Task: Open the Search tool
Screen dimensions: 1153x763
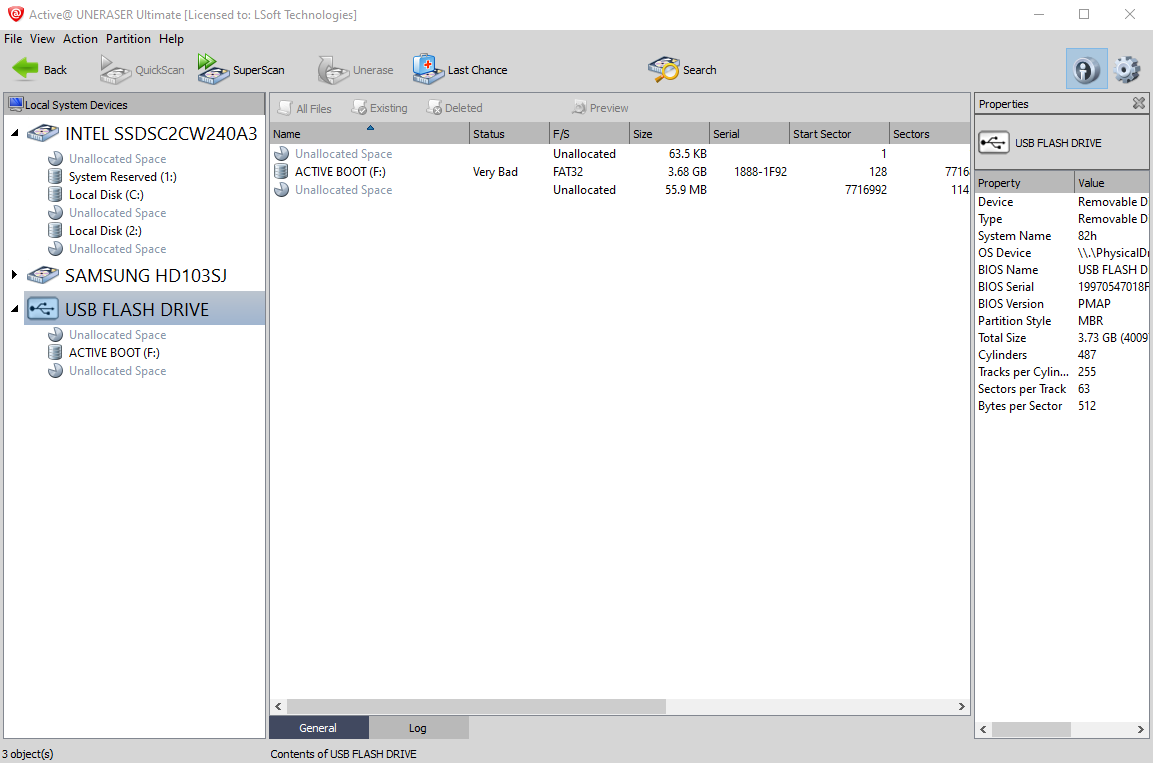Action: pos(682,70)
